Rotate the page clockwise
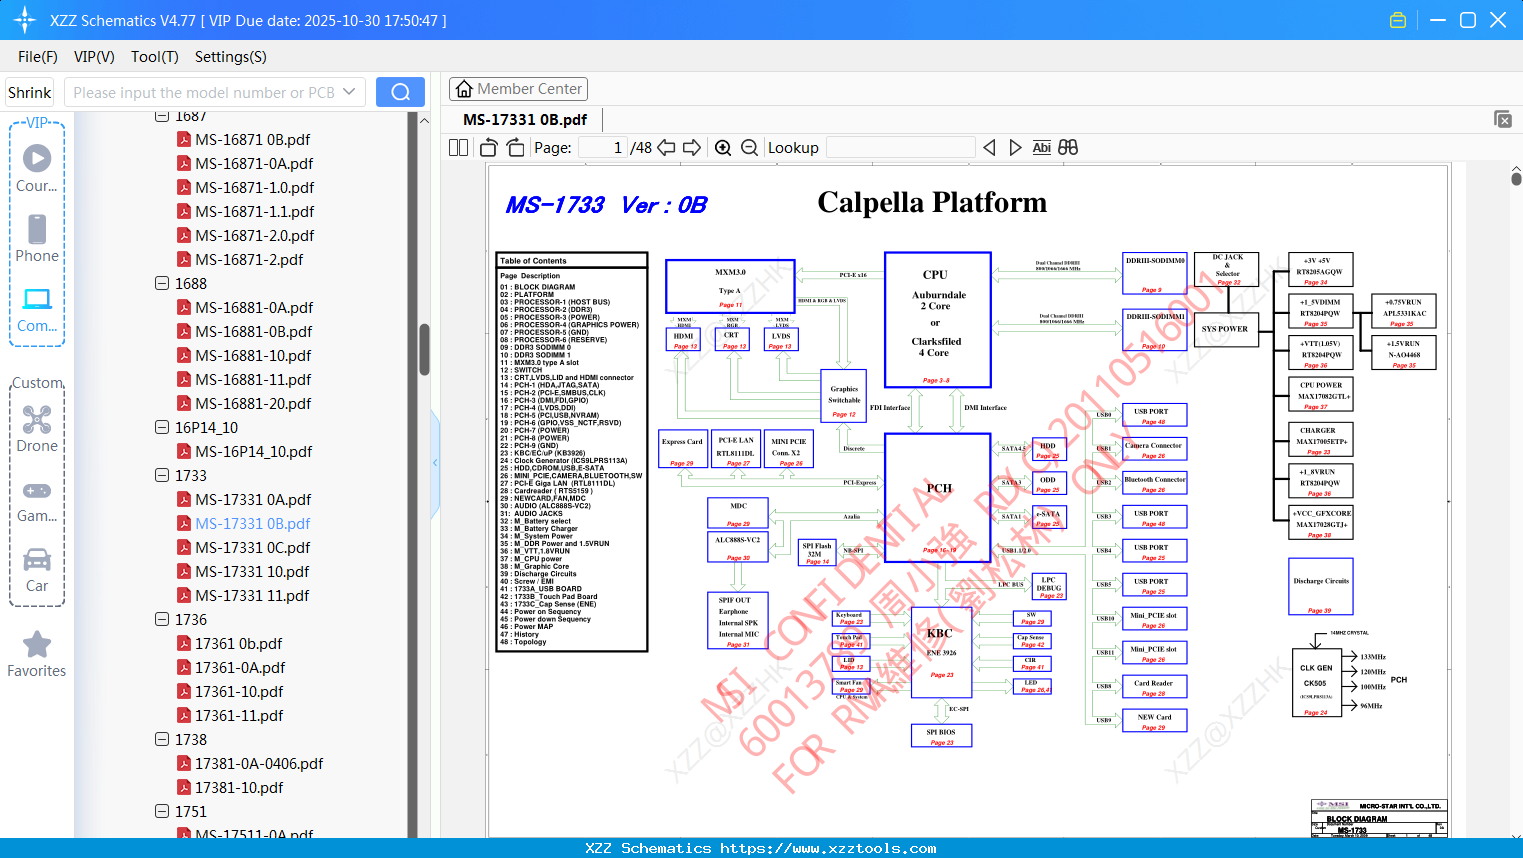This screenshot has height=858, width=1523. [x=515, y=147]
